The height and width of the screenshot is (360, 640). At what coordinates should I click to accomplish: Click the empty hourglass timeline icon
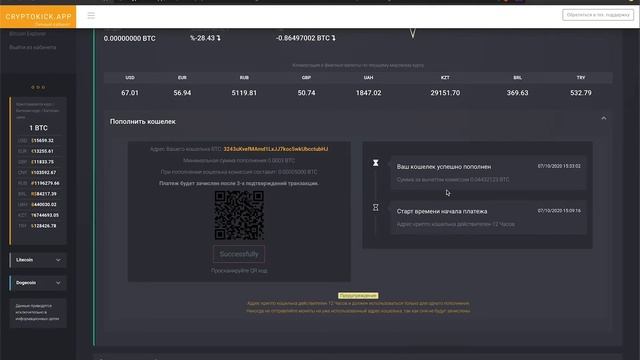point(376,208)
